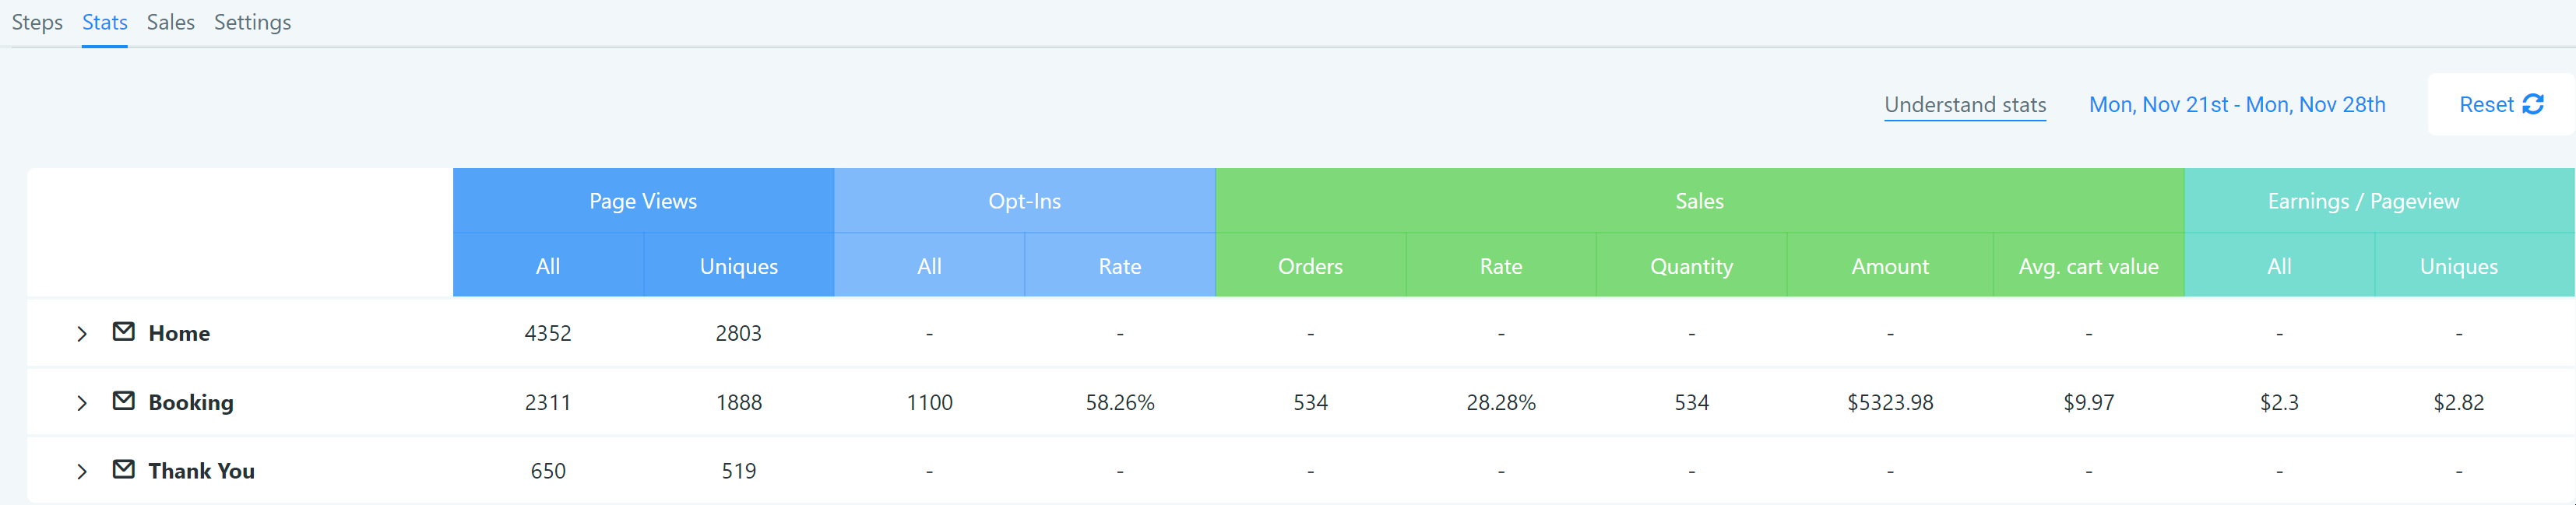
Task: Click the Opt-Ins column group header
Action: (1024, 201)
